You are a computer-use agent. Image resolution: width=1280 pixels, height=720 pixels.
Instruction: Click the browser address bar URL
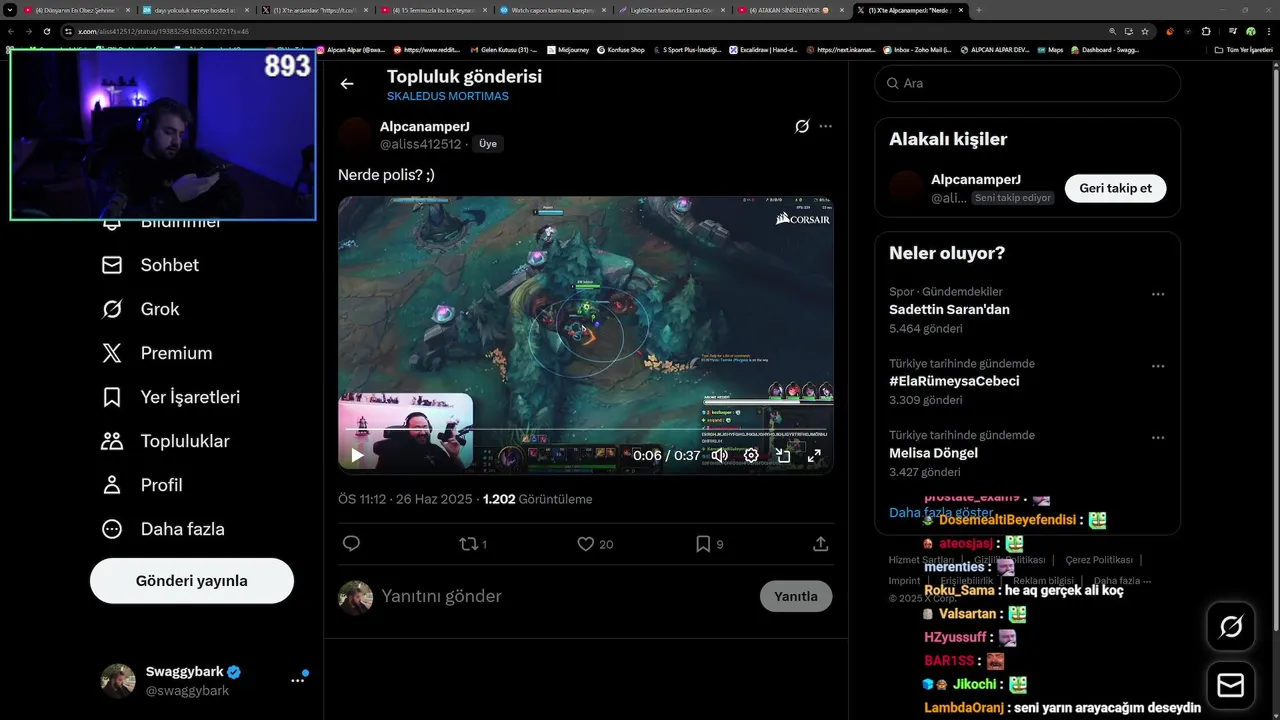(x=163, y=31)
